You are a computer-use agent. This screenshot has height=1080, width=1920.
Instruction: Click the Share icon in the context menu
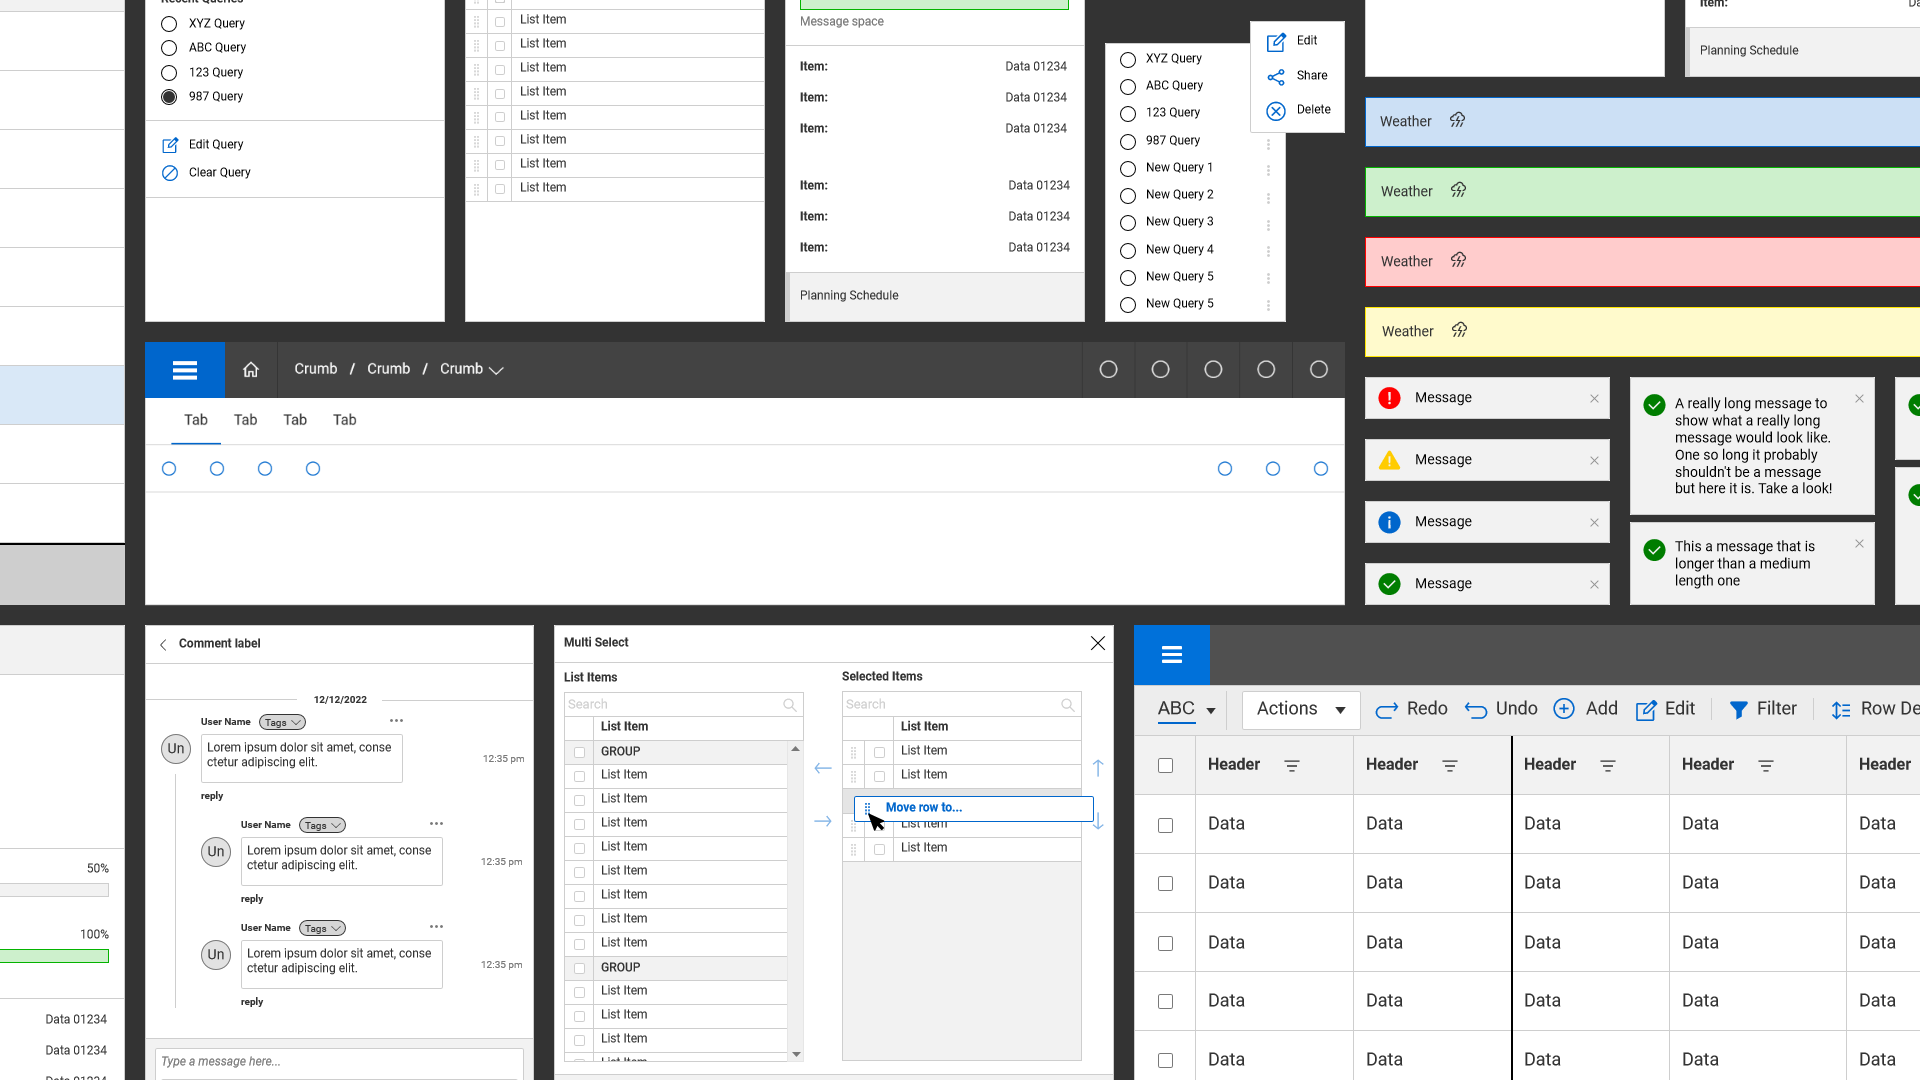pos(1276,77)
